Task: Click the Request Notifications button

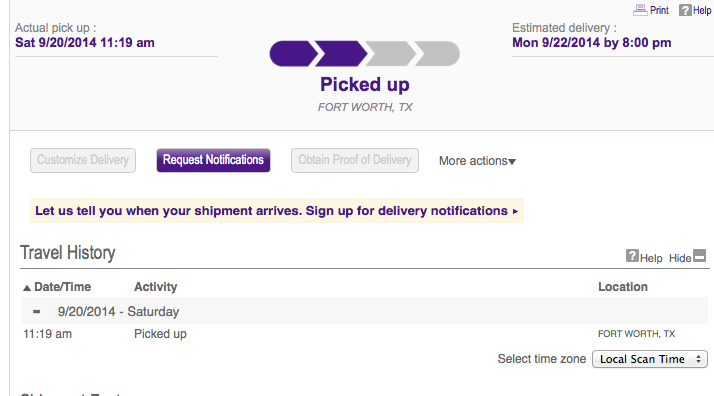Action: 213,160
